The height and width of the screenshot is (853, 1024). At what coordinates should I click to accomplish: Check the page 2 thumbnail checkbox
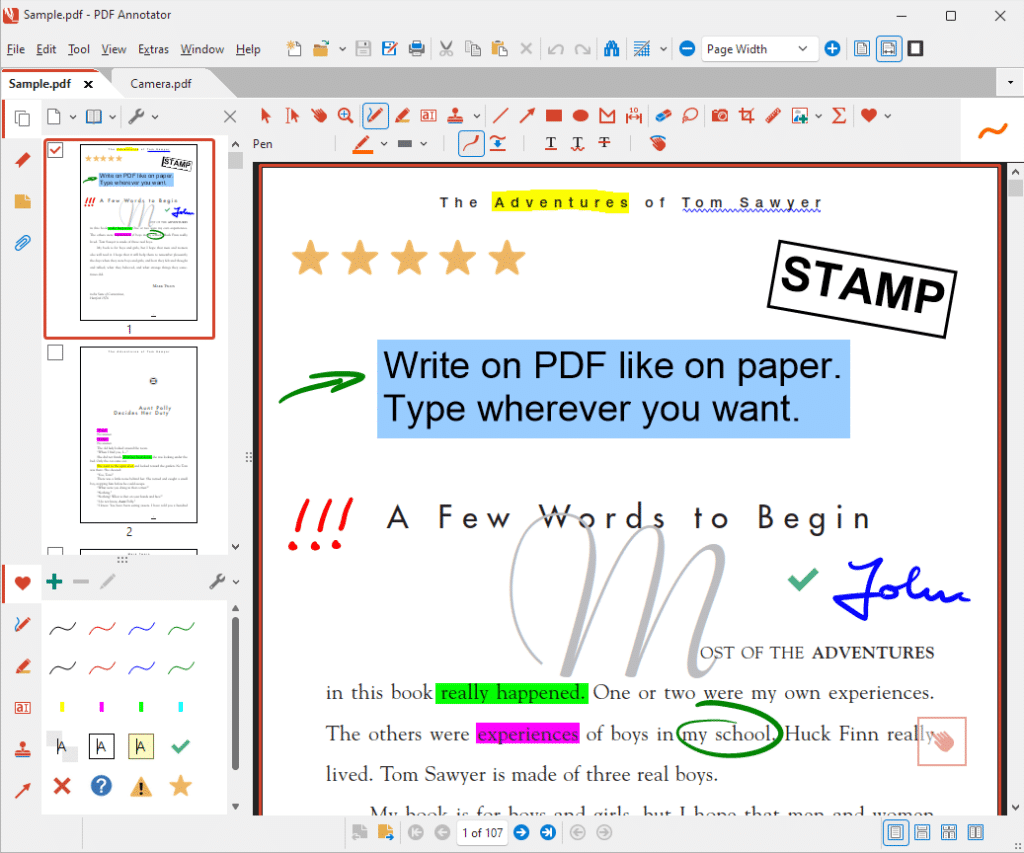pos(55,351)
